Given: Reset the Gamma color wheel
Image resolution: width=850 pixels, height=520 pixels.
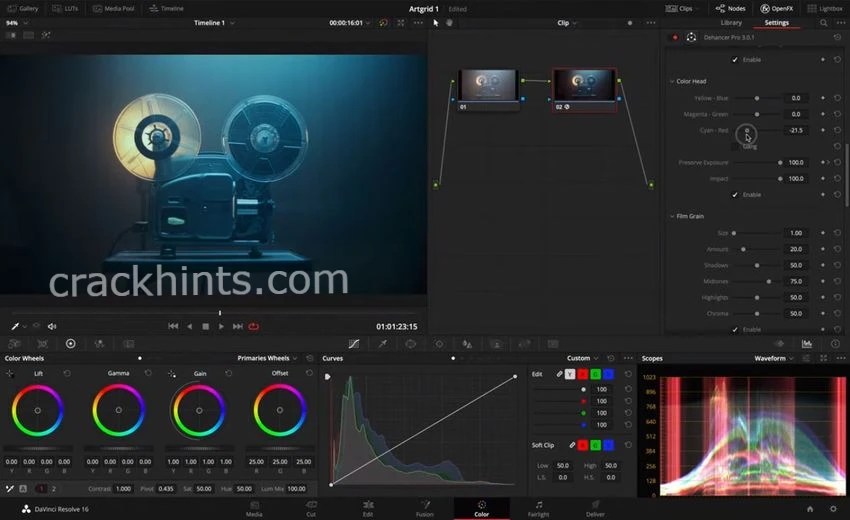Looking at the screenshot, I should 148,373.
